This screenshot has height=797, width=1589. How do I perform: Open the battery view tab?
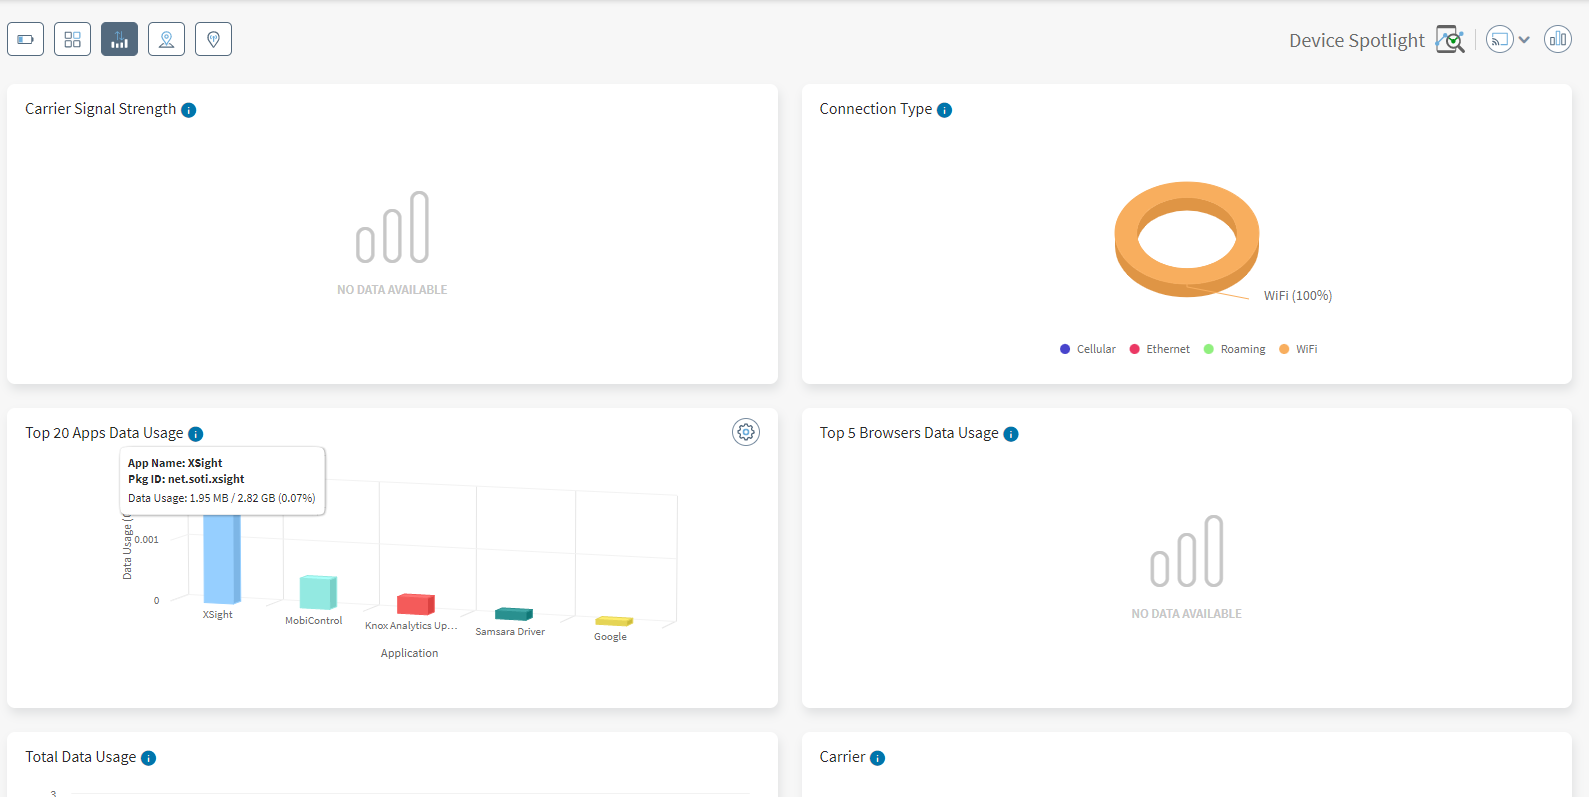(25, 39)
